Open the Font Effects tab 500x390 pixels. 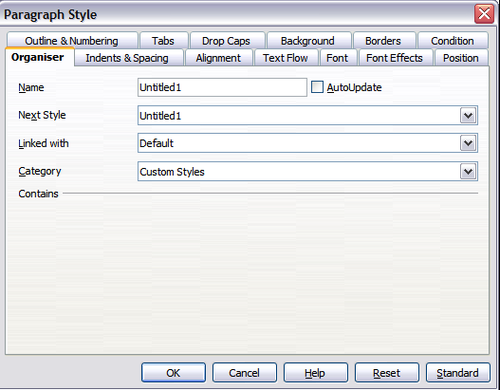(395, 58)
